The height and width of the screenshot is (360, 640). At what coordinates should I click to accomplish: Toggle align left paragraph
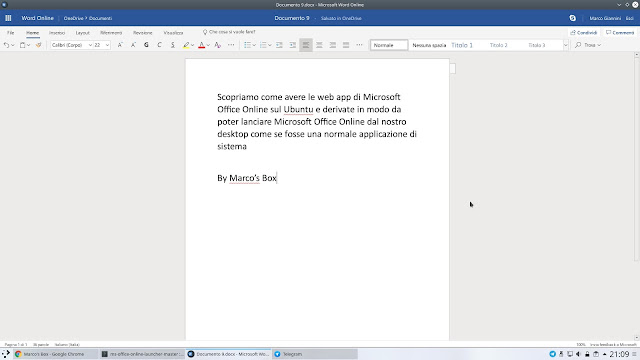[306, 45]
